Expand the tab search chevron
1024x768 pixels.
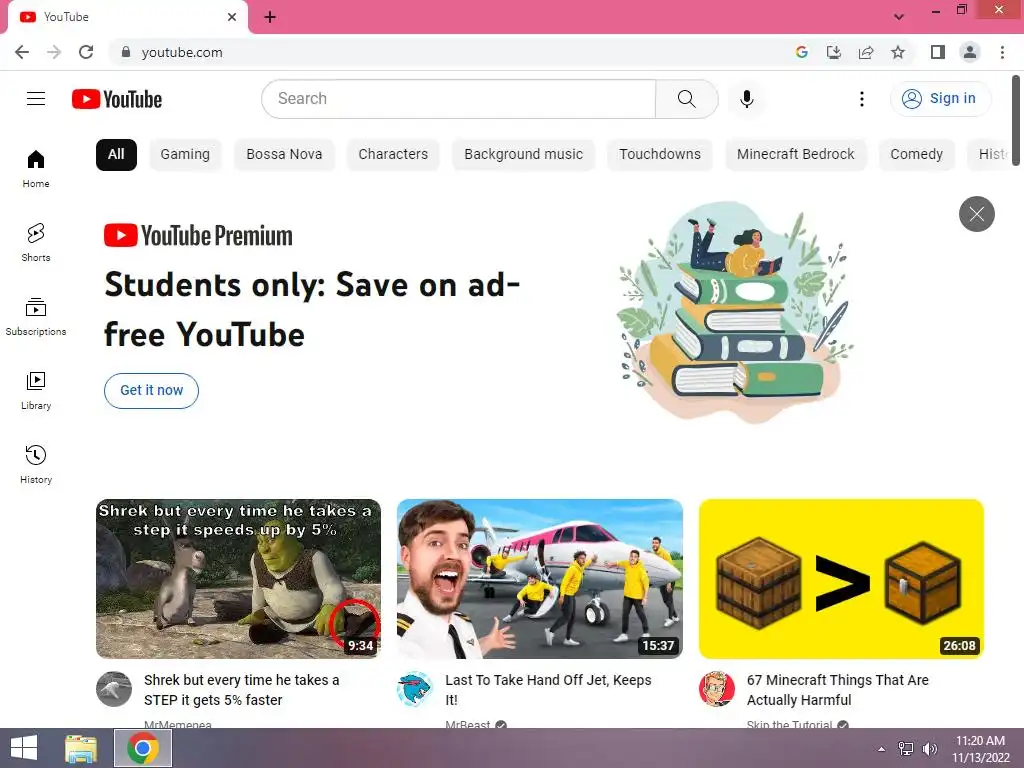[x=899, y=16]
